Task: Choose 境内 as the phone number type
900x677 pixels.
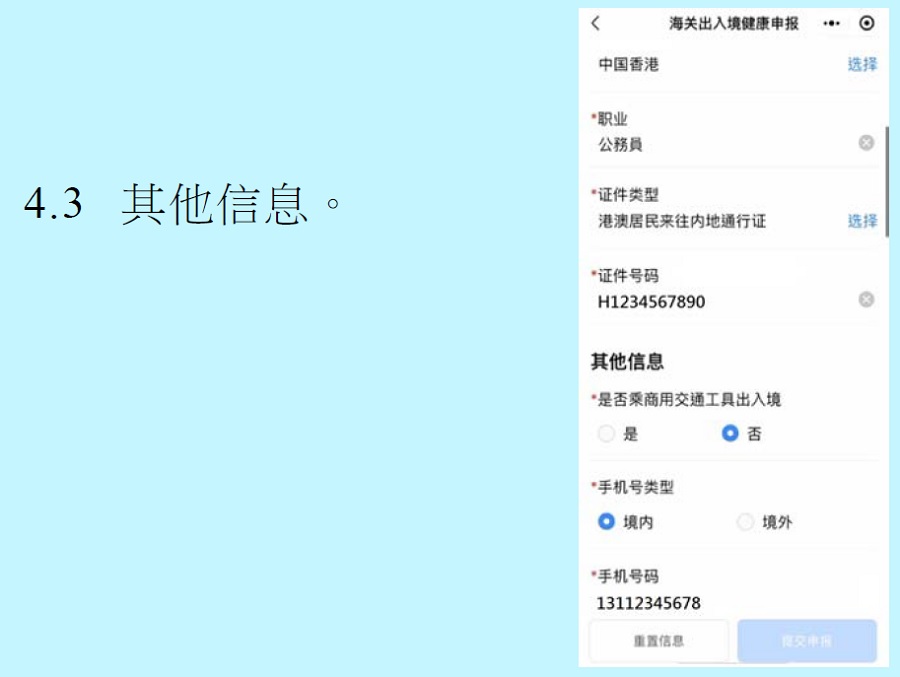Action: click(607, 522)
